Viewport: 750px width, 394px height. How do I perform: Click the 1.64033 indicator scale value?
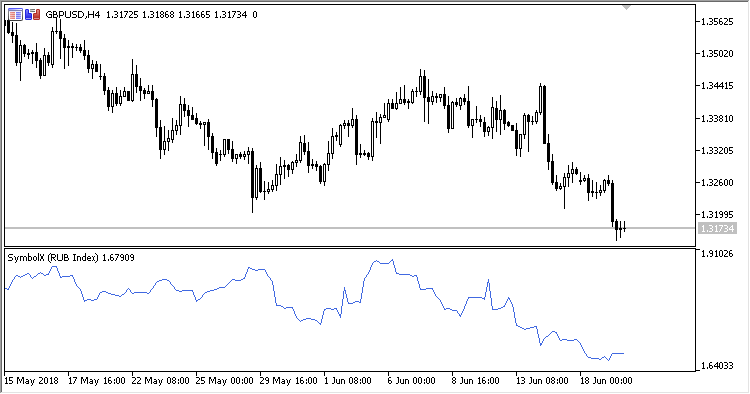point(717,366)
